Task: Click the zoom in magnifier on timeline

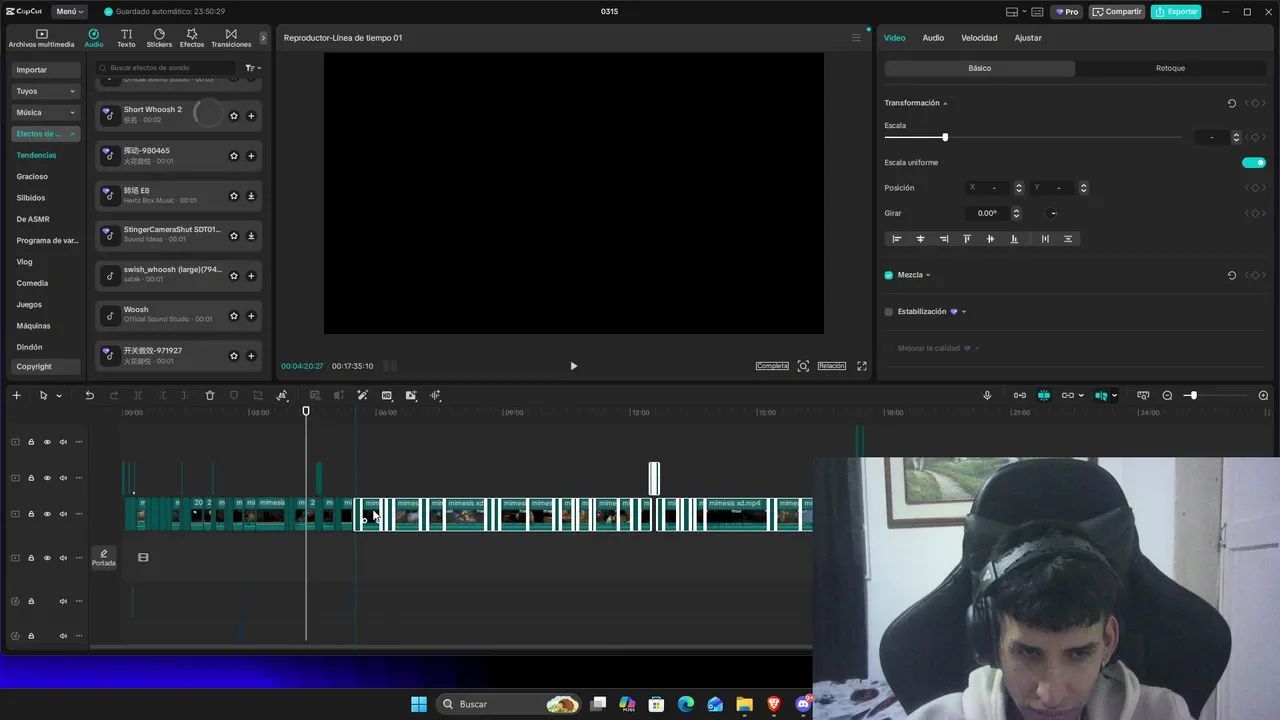Action: 1263,395
